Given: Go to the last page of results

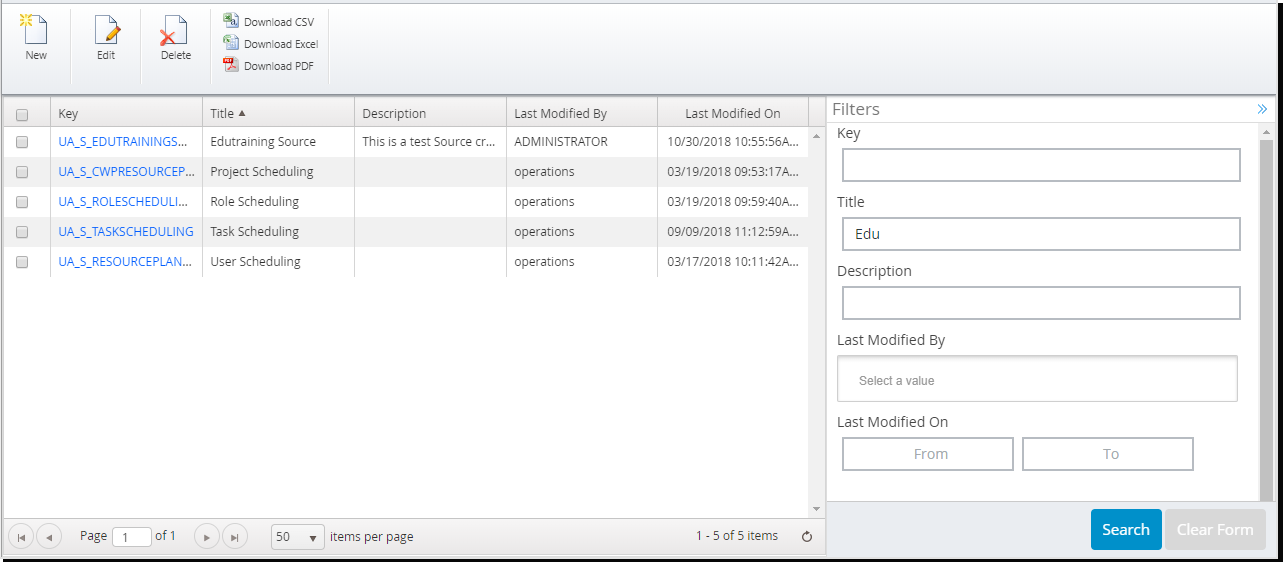Looking at the screenshot, I should tap(234, 537).
